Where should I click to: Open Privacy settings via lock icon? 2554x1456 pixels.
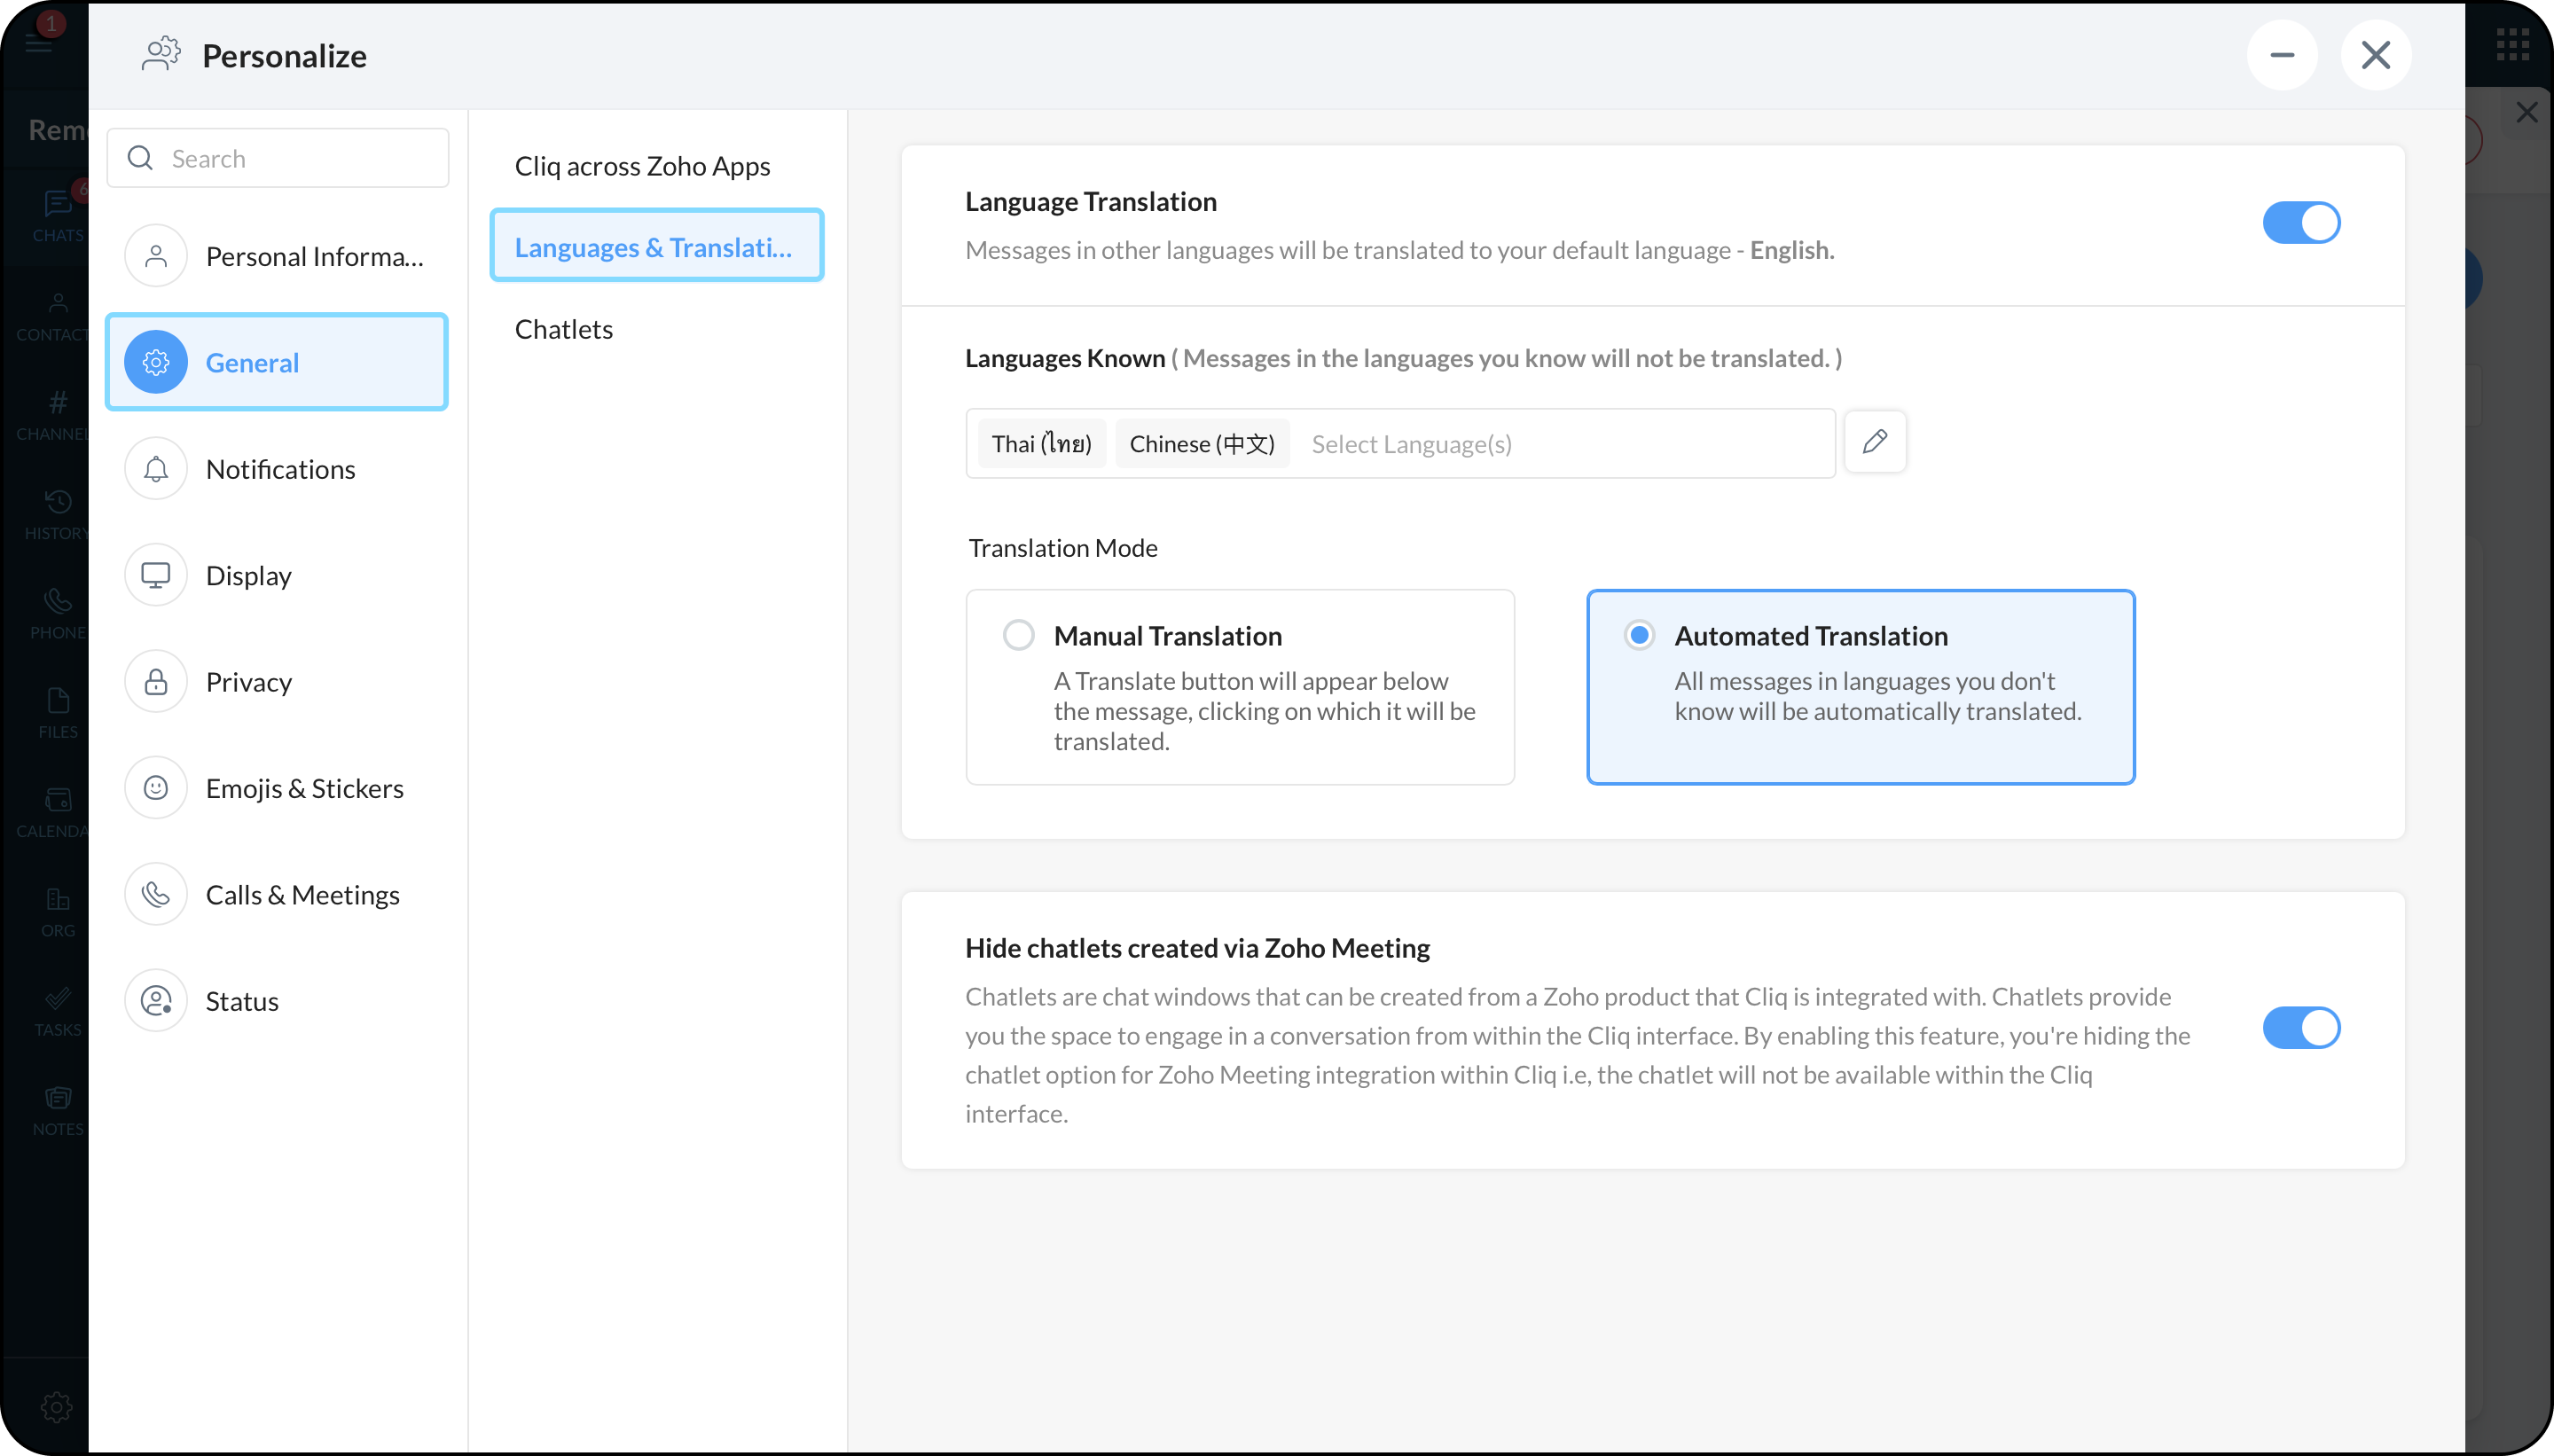156,682
